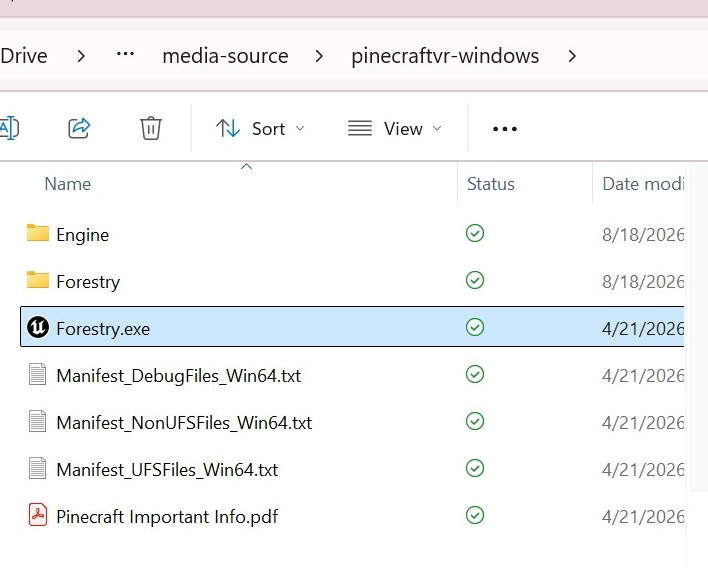Image resolution: width=708 pixels, height=568 pixels.
Task: Click sync status icon for Pinecraft Important Info.pdf
Action: click(x=475, y=515)
